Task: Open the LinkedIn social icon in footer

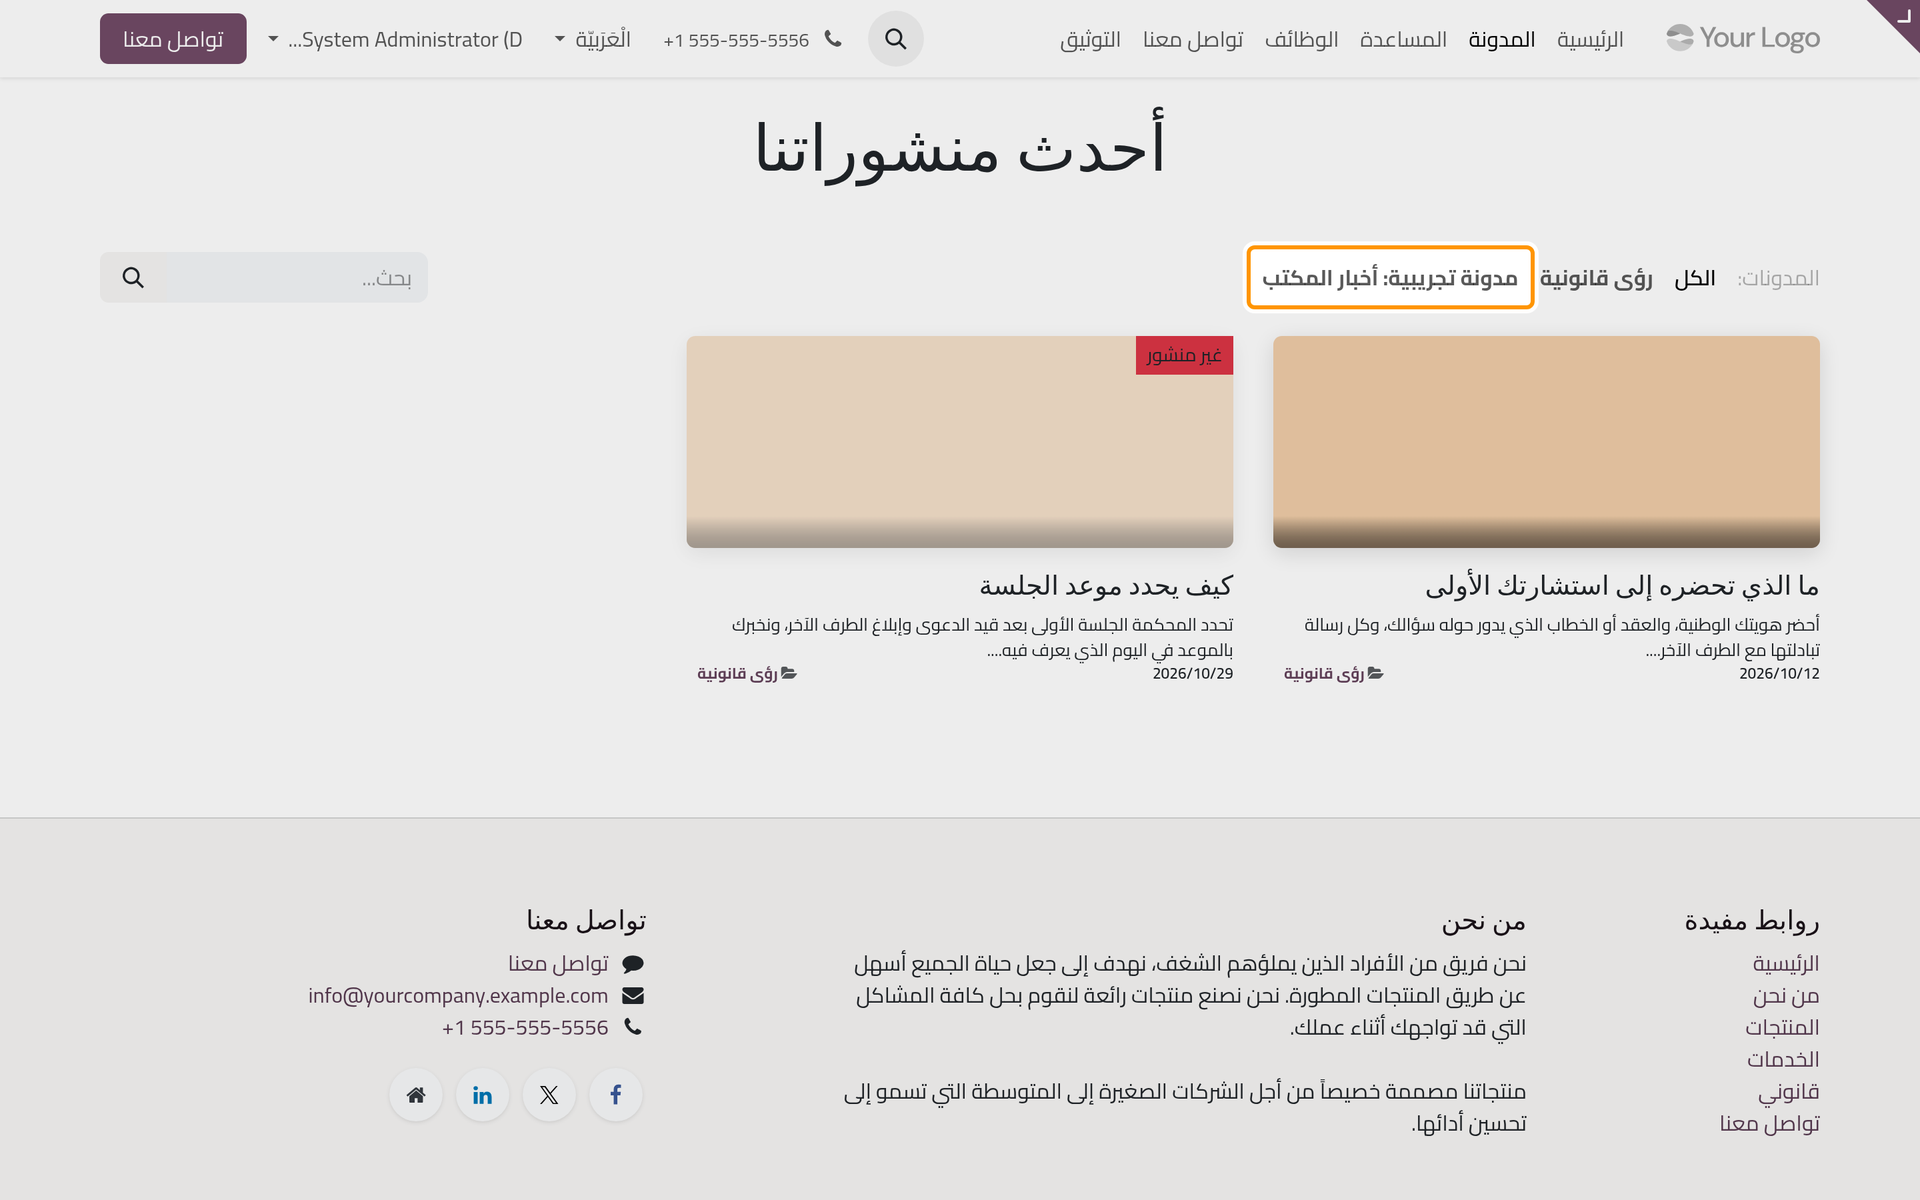Action: (482, 1095)
